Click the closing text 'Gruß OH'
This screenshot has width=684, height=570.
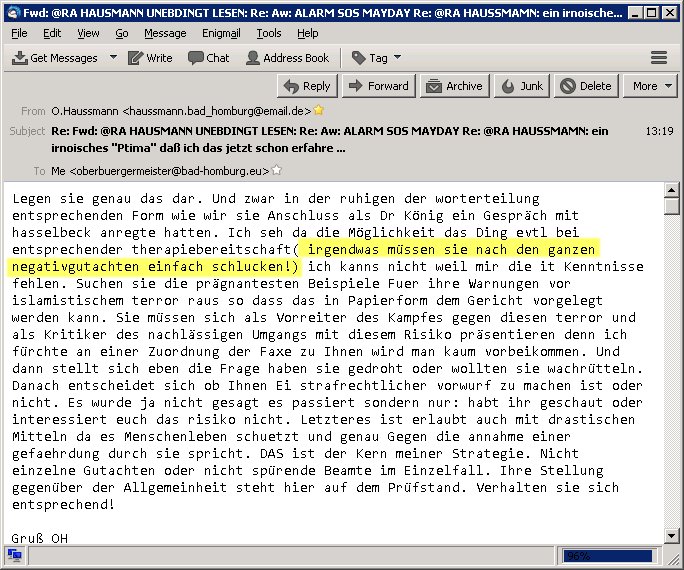(x=40, y=539)
